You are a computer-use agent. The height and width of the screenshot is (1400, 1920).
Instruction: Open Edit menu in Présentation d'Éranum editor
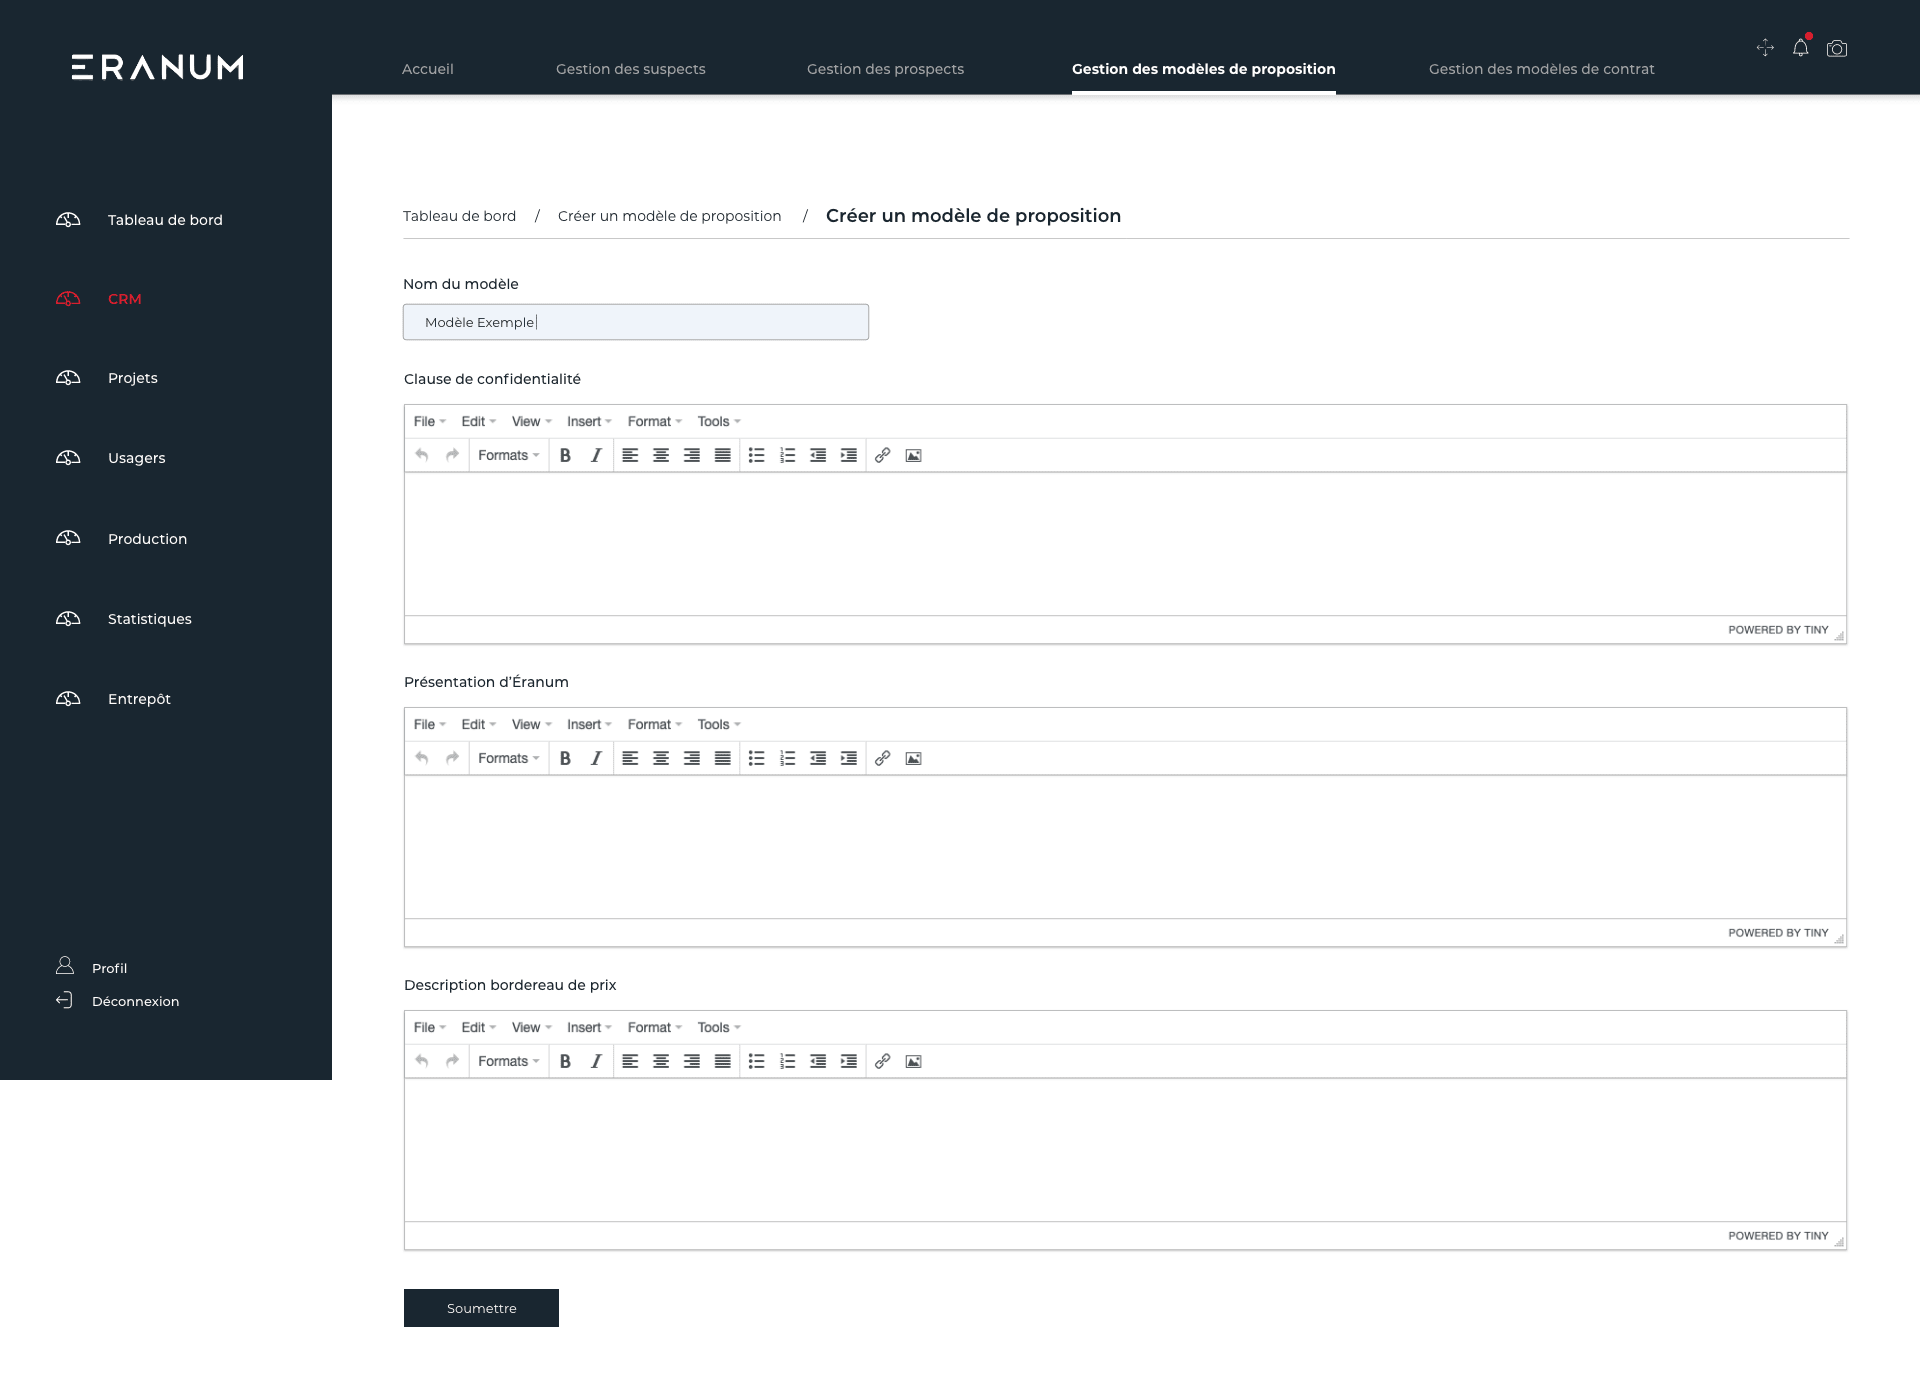(x=479, y=724)
